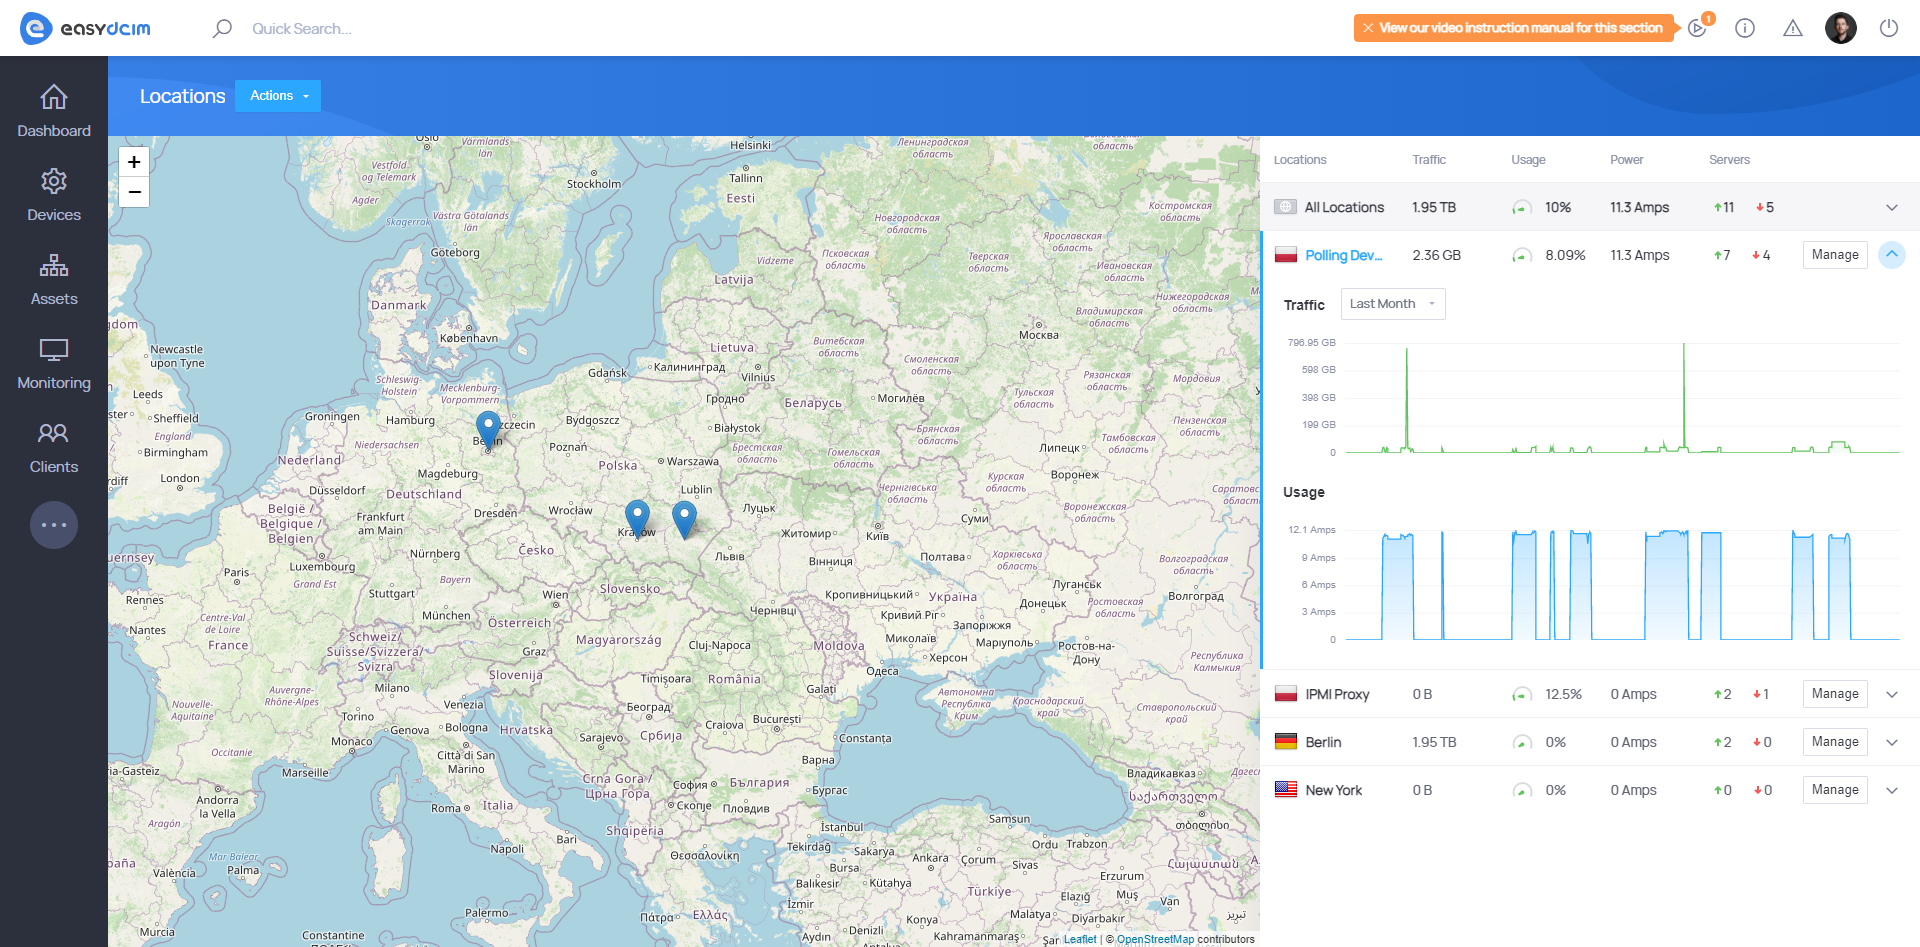Click the 12.5% usage value
The width and height of the screenshot is (1920, 947).
1563,694
